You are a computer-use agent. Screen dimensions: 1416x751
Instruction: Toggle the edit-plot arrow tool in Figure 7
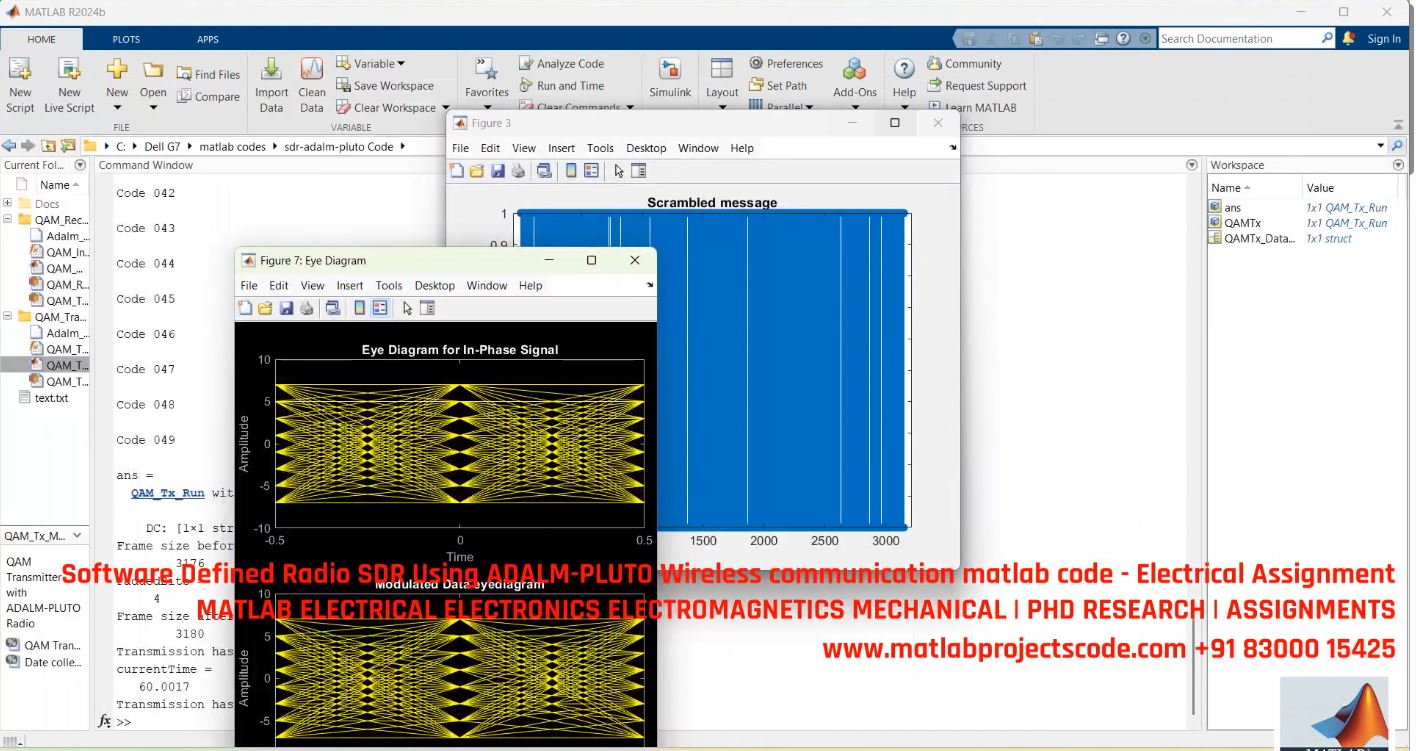[x=407, y=308]
